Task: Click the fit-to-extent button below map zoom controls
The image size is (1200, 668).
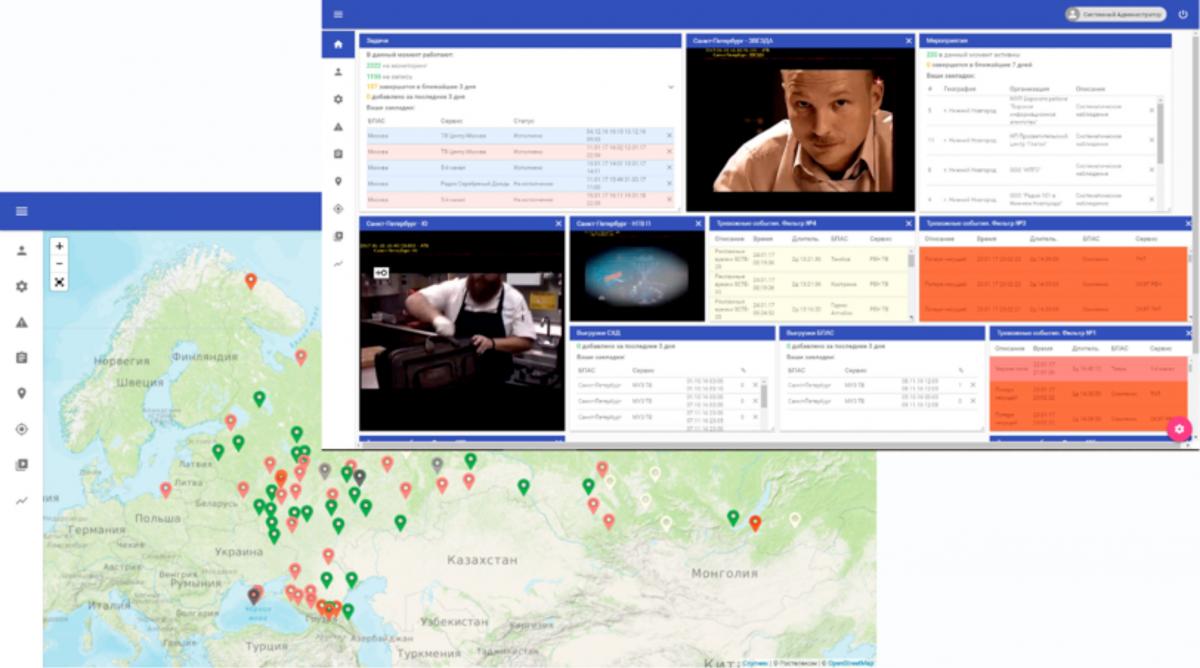Action: tap(59, 283)
